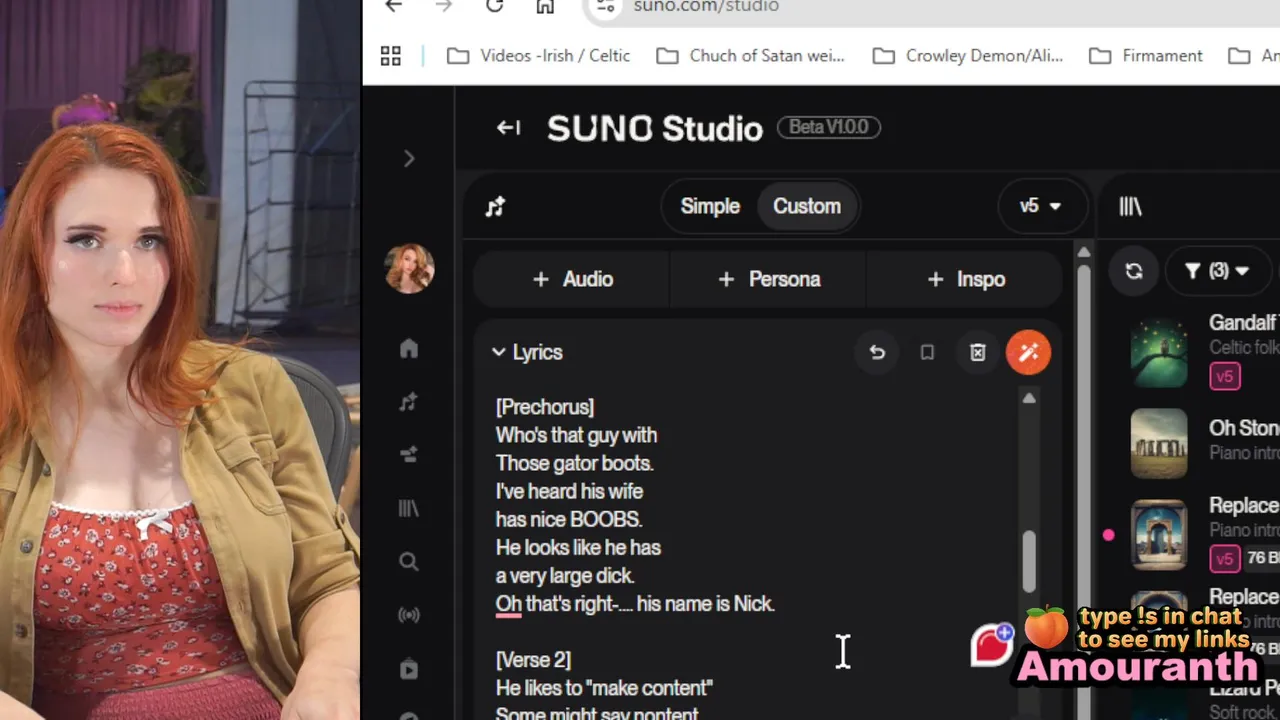The width and height of the screenshot is (1280, 720).
Task: Open the filter (3) dropdown
Action: pos(1217,271)
